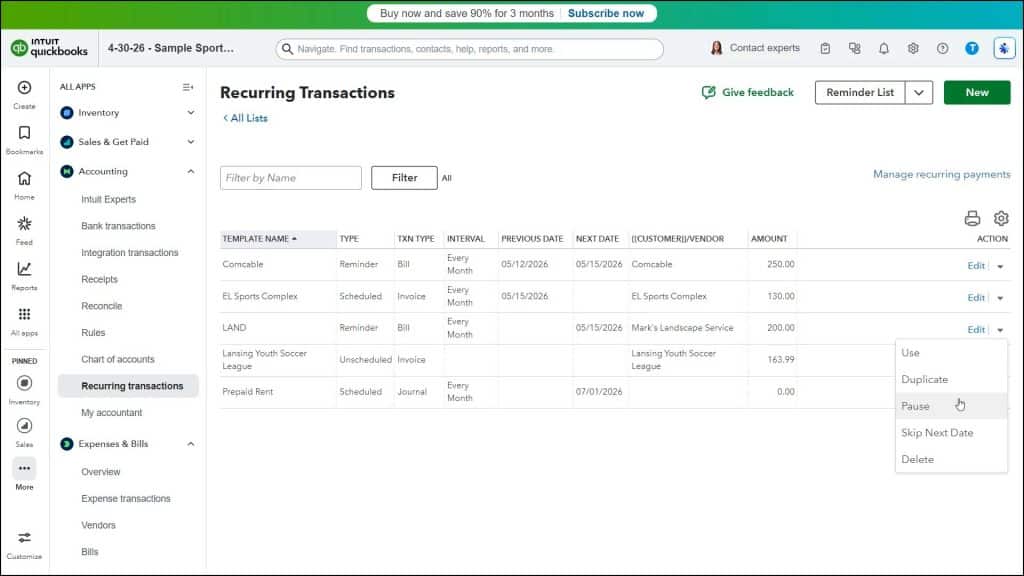The image size is (1024, 576).
Task: Choose Use from the action menu
Action: pyautogui.click(x=952, y=353)
